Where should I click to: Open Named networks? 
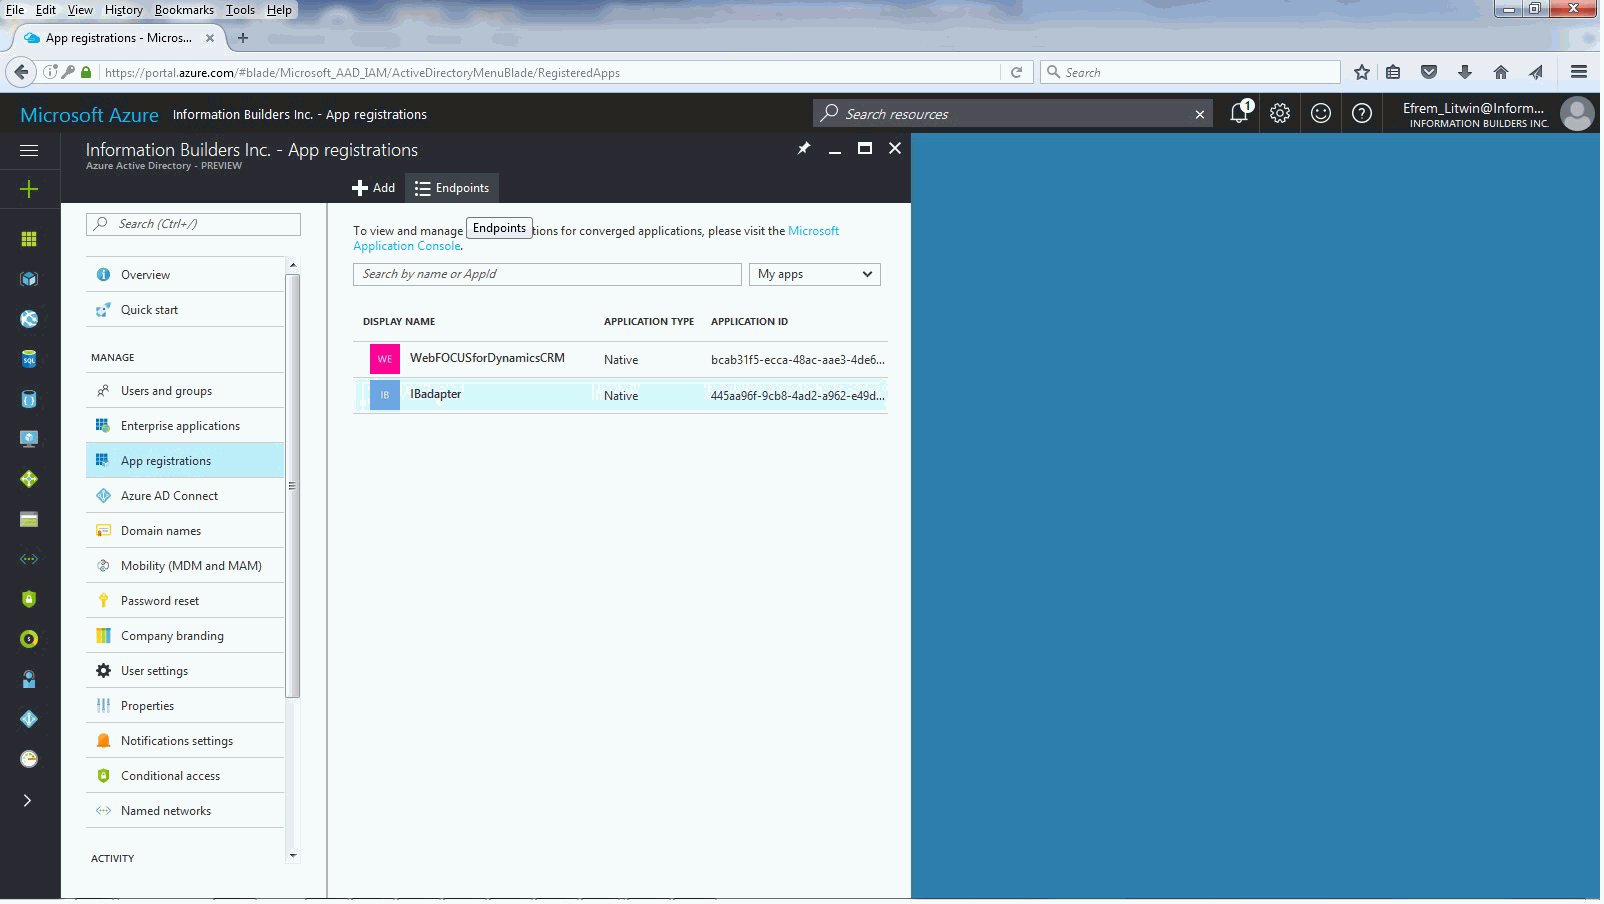click(185, 811)
